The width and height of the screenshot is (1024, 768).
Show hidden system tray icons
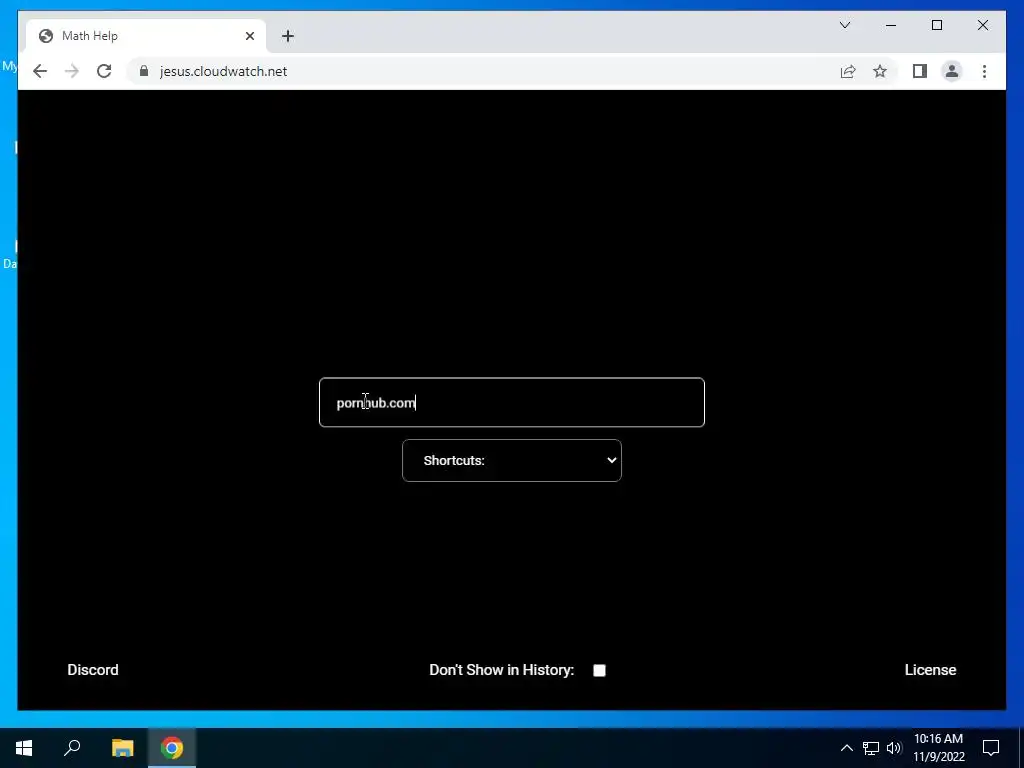(846, 748)
